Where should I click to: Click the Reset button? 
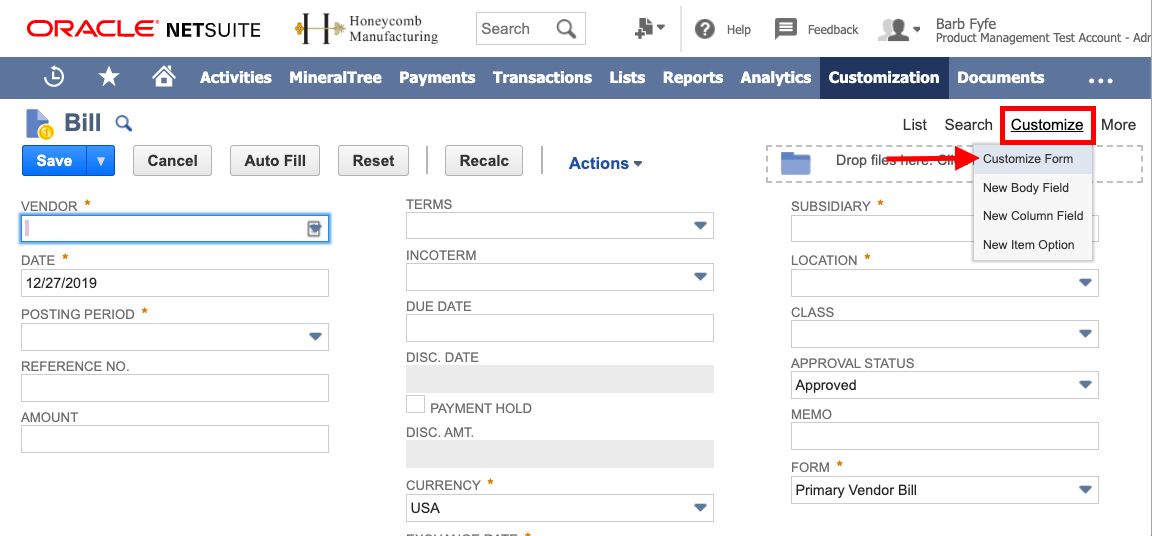[373, 161]
